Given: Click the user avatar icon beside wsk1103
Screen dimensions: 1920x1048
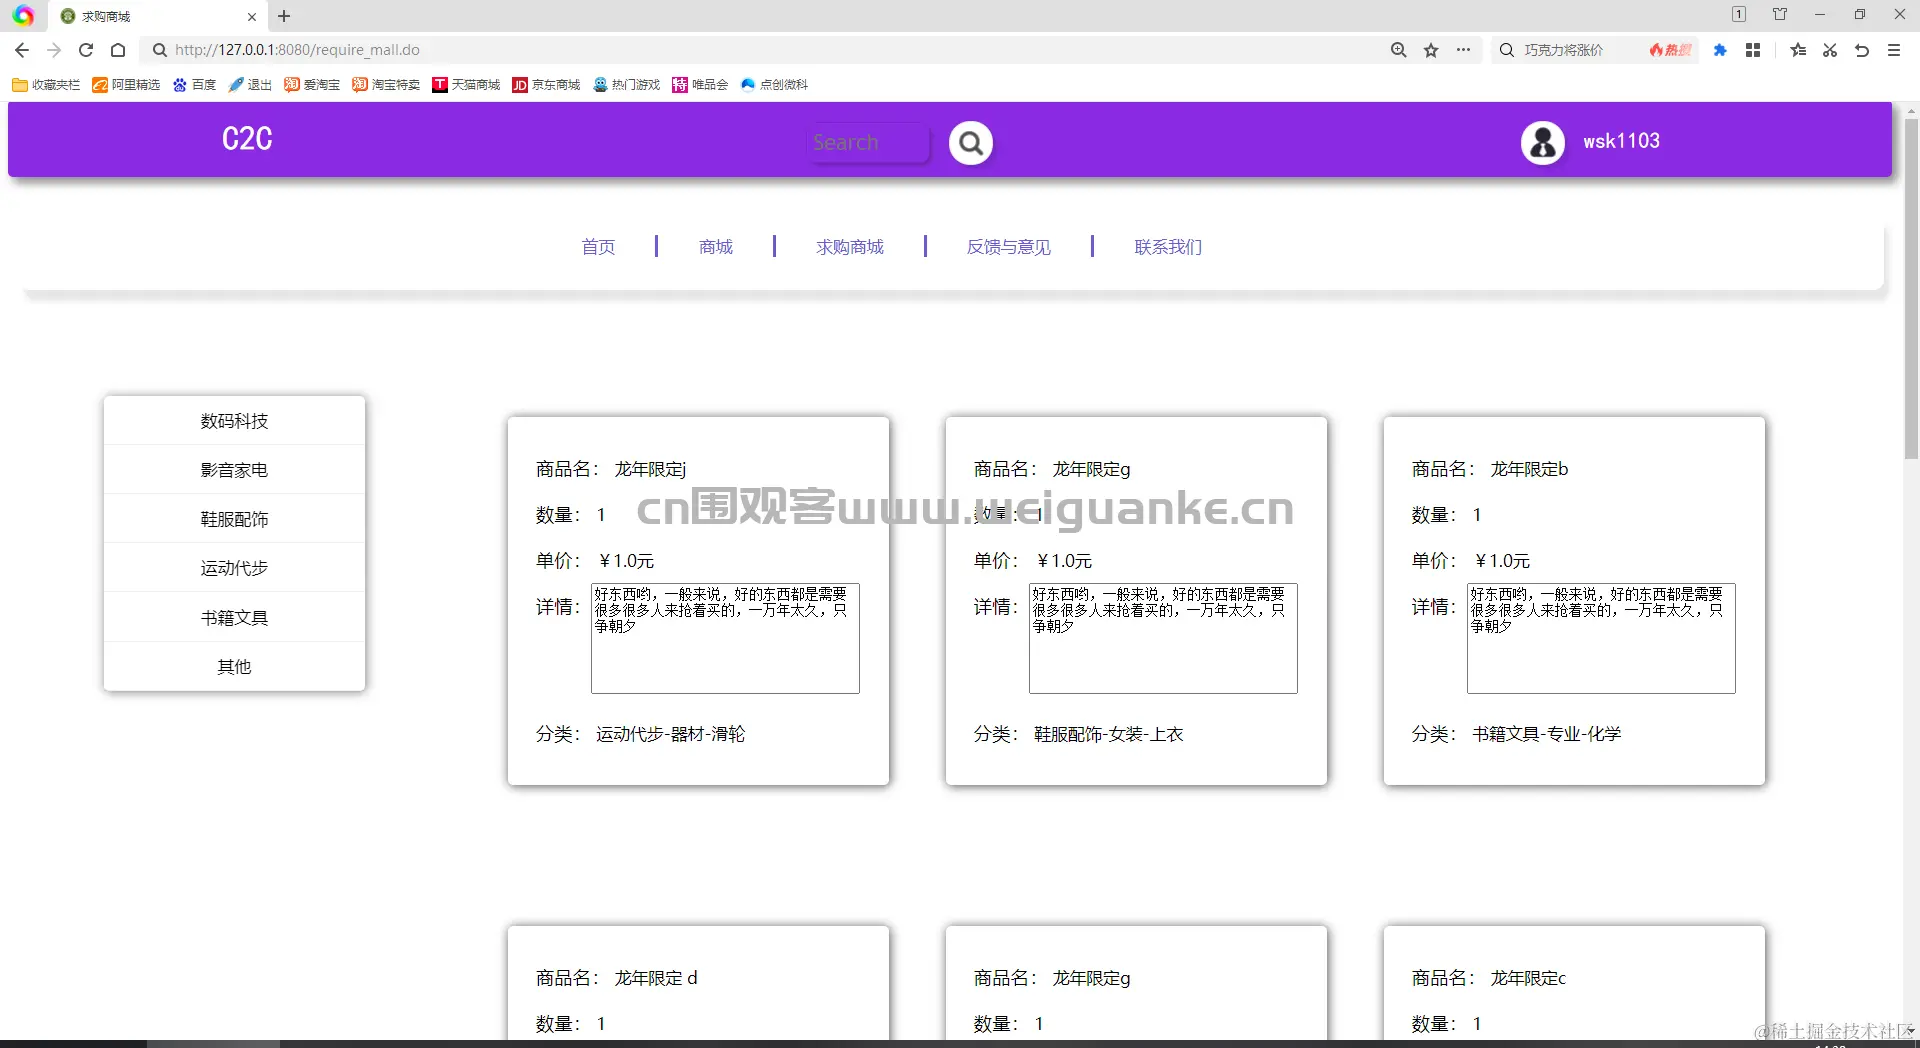Looking at the screenshot, I should tap(1542, 142).
